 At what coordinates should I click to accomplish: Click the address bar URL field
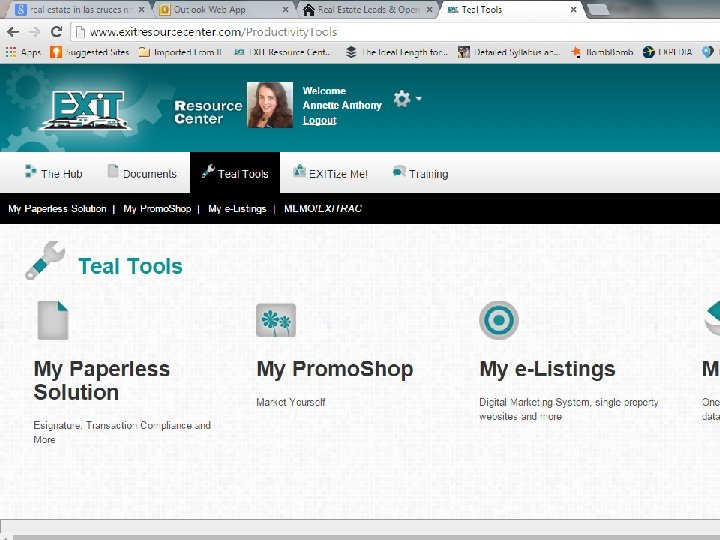[x=395, y=32]
